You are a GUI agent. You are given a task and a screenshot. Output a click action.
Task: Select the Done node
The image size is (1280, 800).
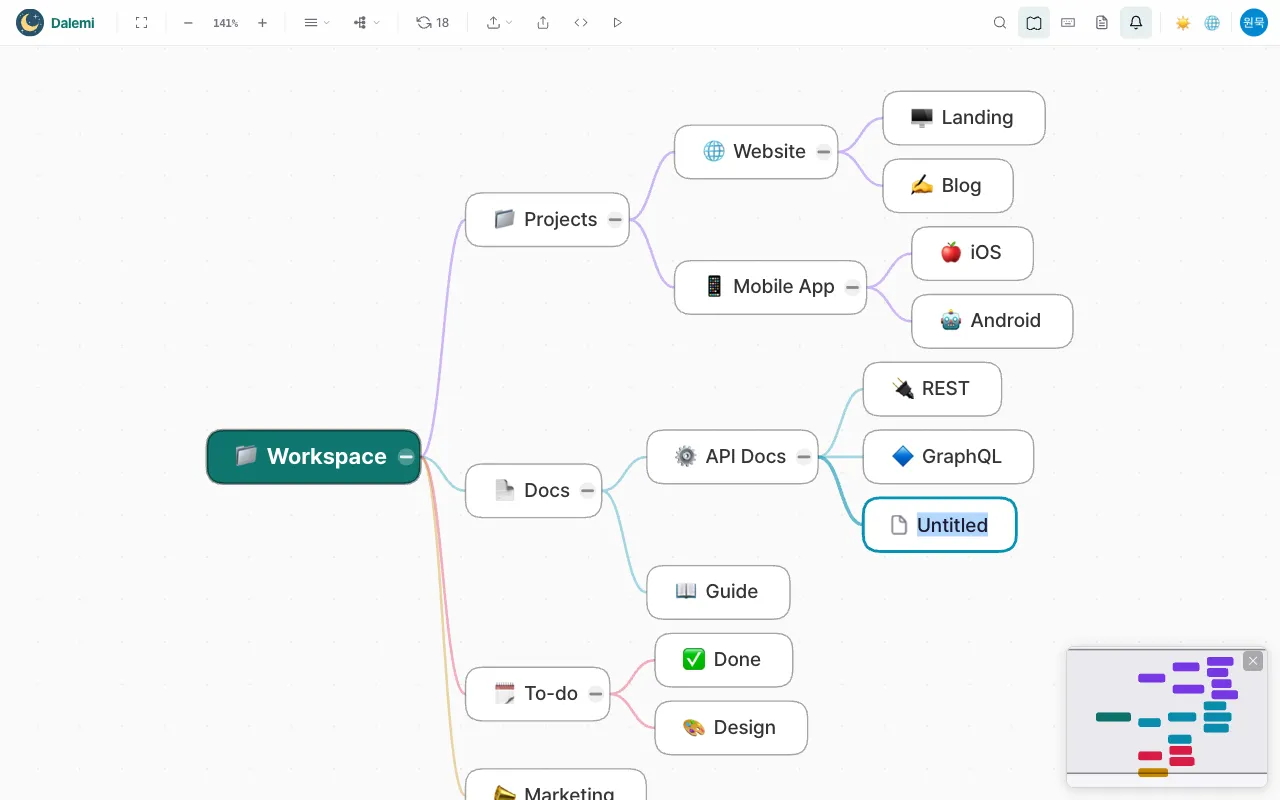pos(724,660)
